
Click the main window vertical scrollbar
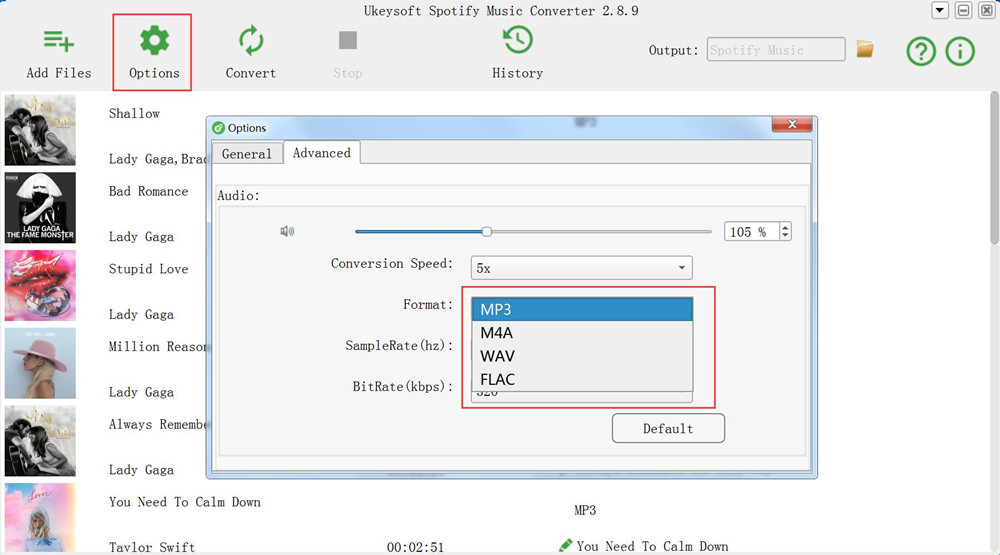(994, 168)
